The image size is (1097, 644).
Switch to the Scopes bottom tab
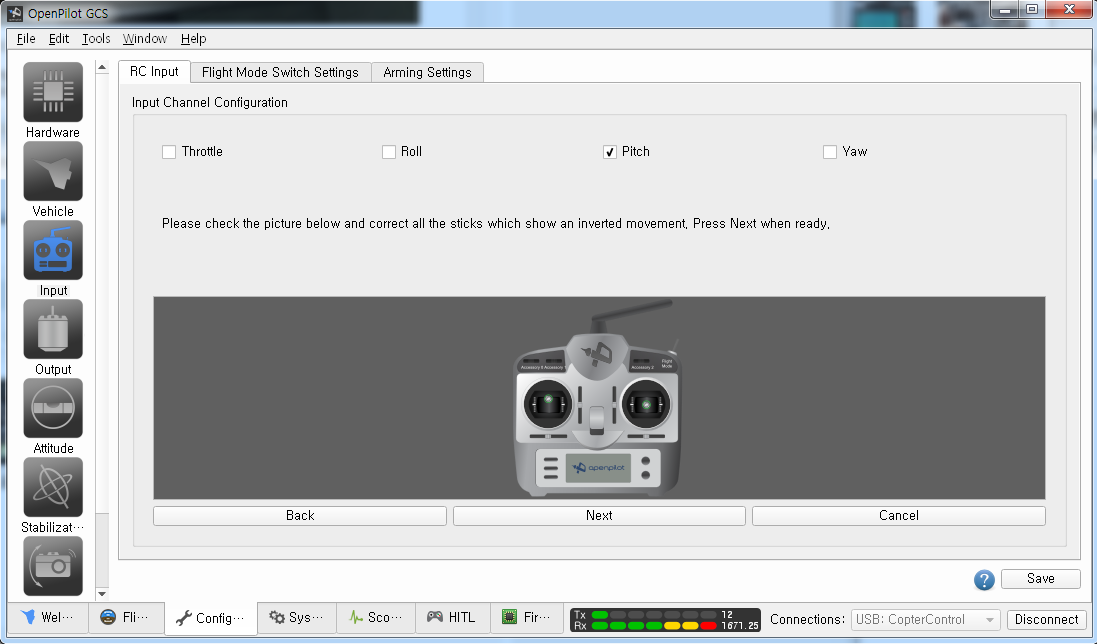coord(376,617)
